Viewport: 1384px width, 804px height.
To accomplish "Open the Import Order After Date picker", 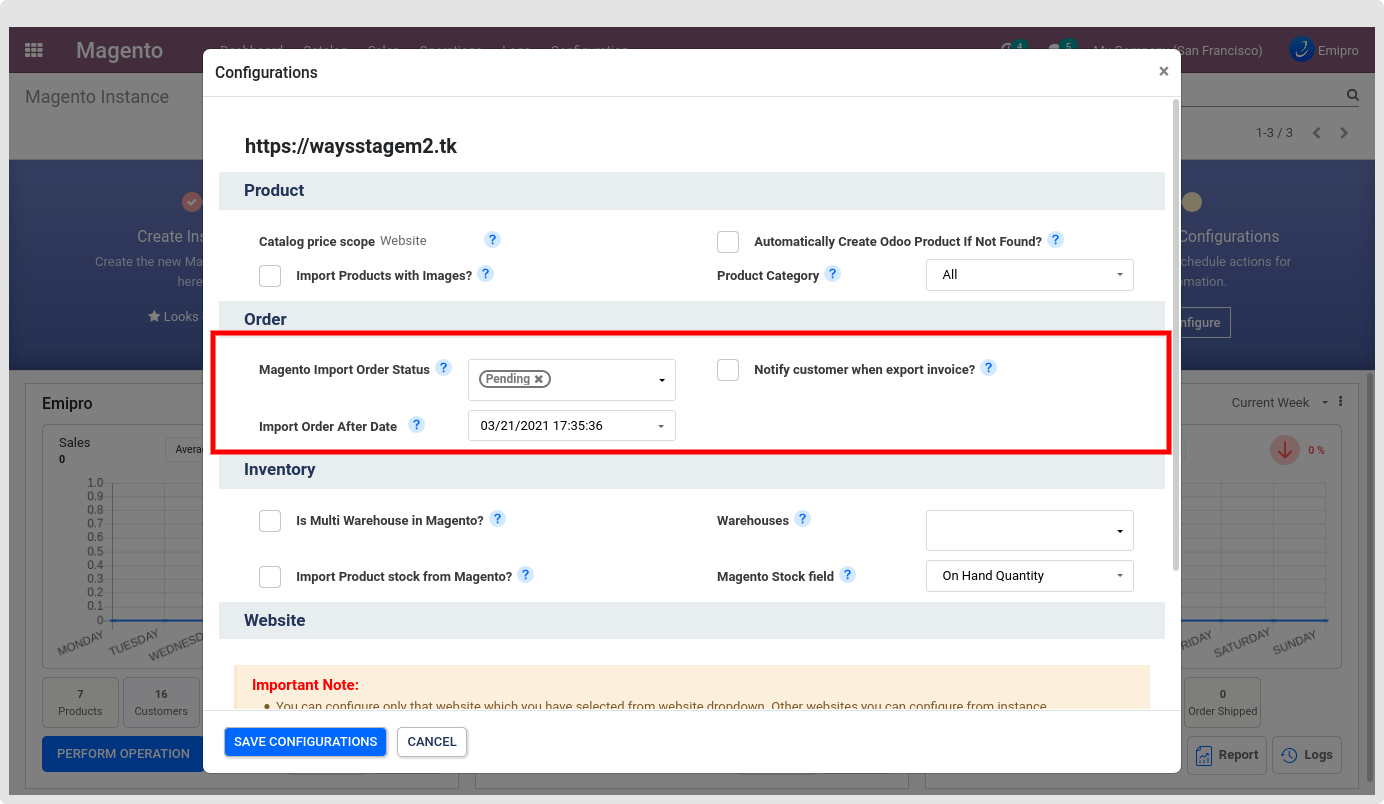I will pos(572,426).
